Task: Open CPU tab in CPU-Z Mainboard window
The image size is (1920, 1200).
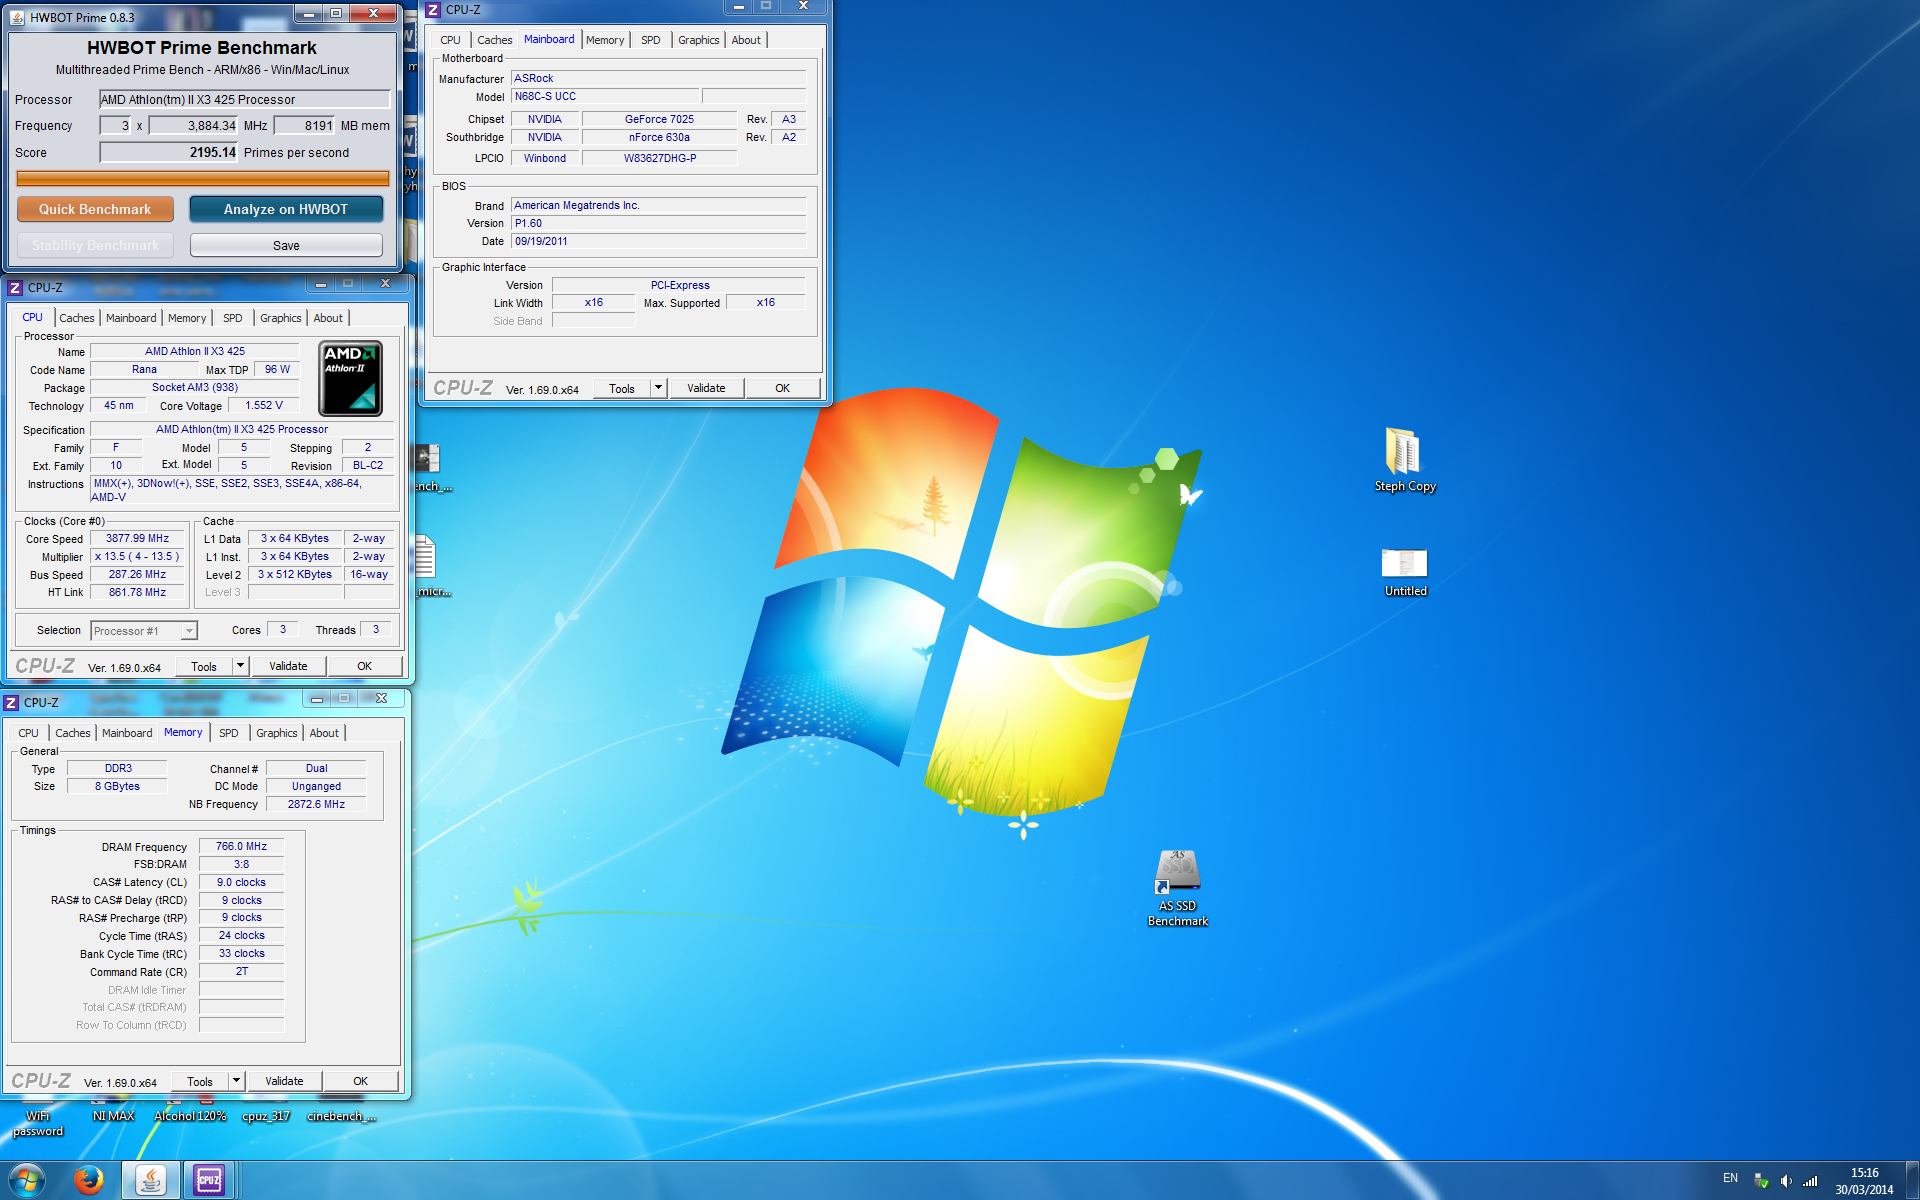Action: click(451, 40)
